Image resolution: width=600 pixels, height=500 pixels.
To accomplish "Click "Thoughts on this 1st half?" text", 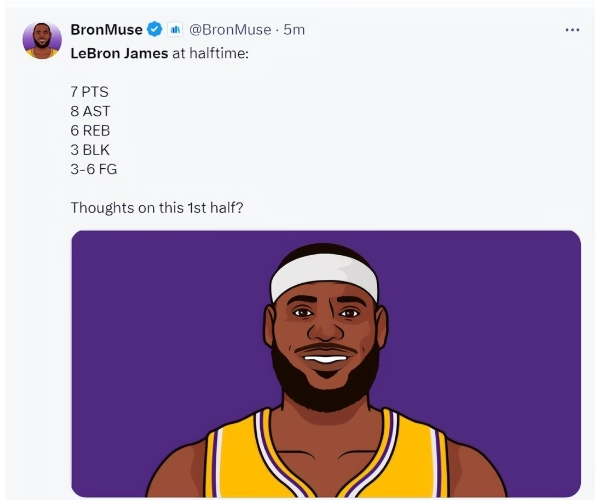I will point(157,207).
